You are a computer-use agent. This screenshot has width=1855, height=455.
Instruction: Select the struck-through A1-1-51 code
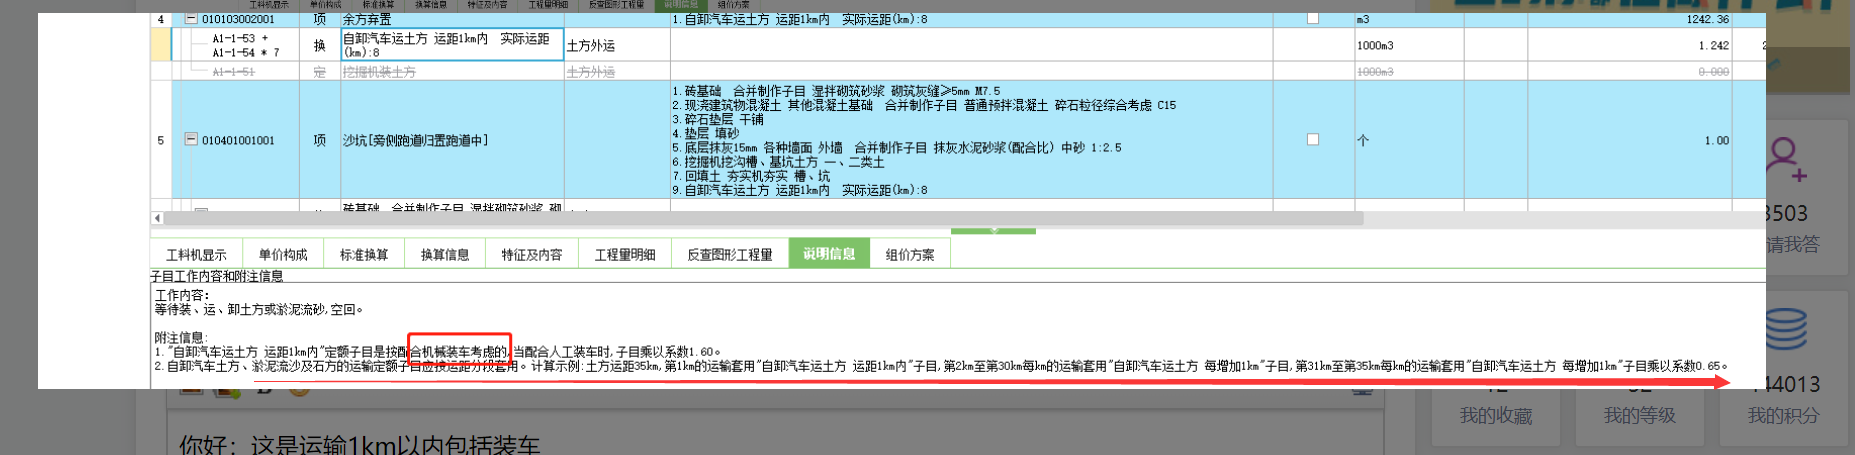tap(233, 72)
